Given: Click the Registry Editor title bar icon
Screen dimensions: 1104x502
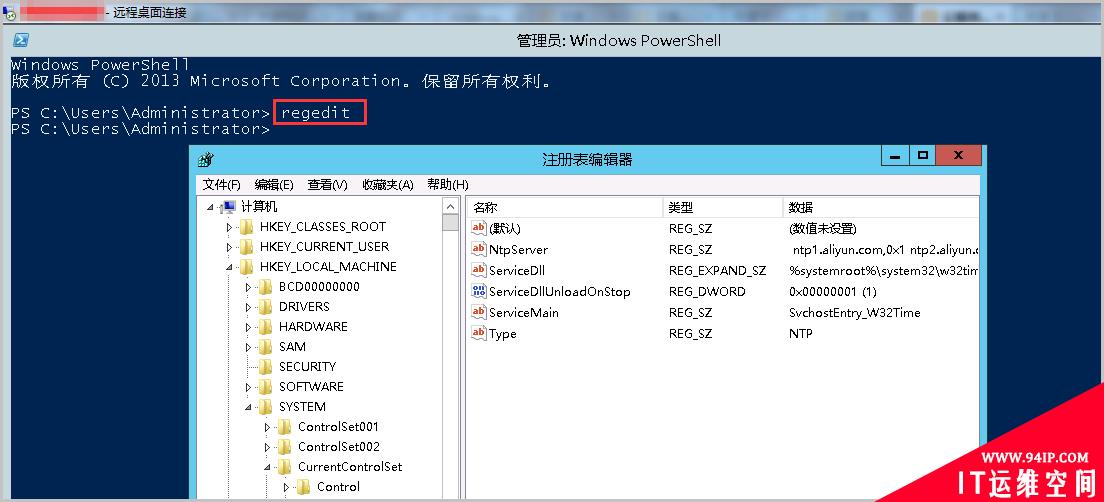Looking at the screenshot, I should 206,159.
